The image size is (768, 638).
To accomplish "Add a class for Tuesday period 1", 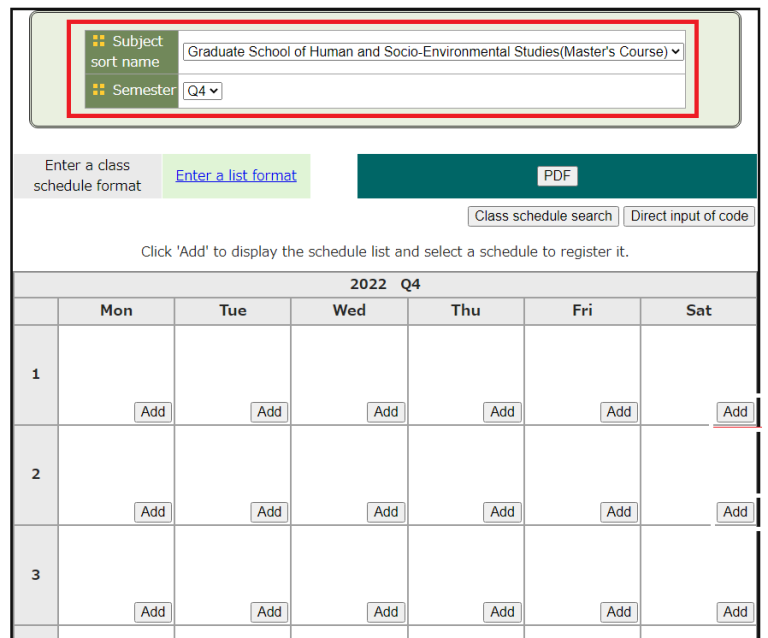I will pos(269,412).
